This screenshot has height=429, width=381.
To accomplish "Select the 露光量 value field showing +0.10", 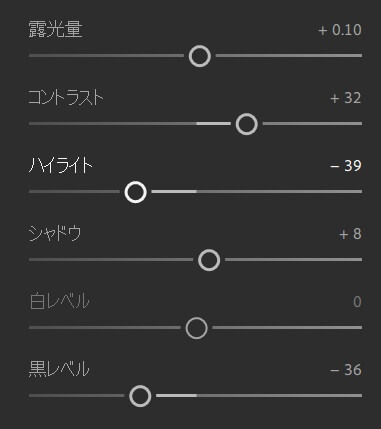I will tap(340, 30).
